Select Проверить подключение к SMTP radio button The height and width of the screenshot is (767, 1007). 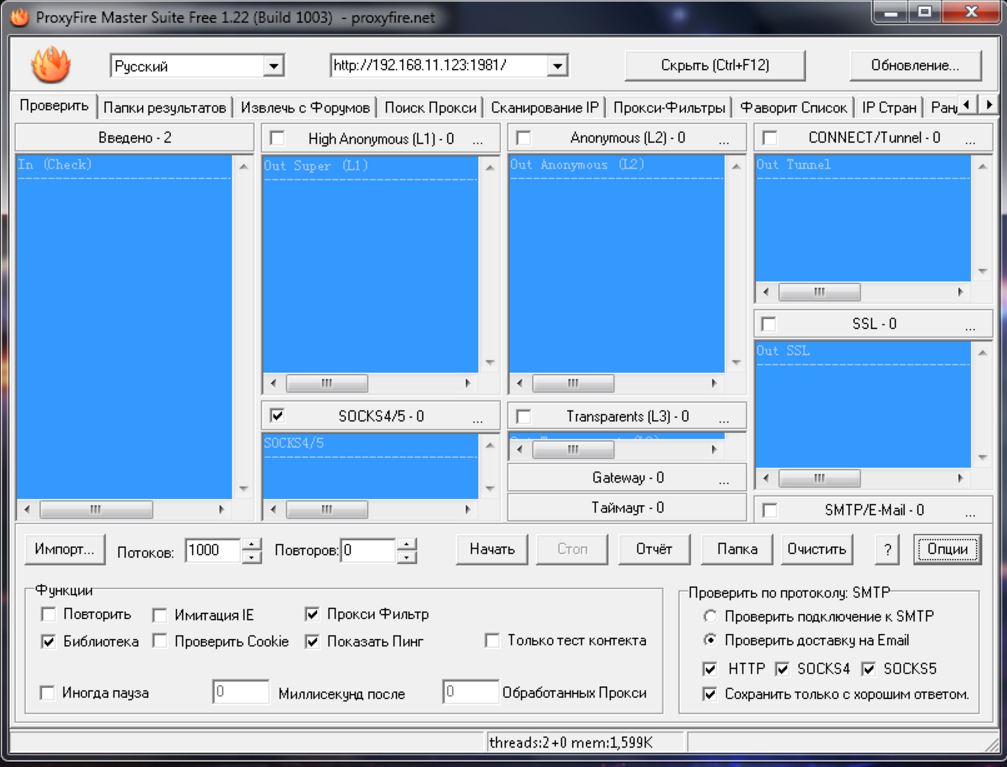710,617
